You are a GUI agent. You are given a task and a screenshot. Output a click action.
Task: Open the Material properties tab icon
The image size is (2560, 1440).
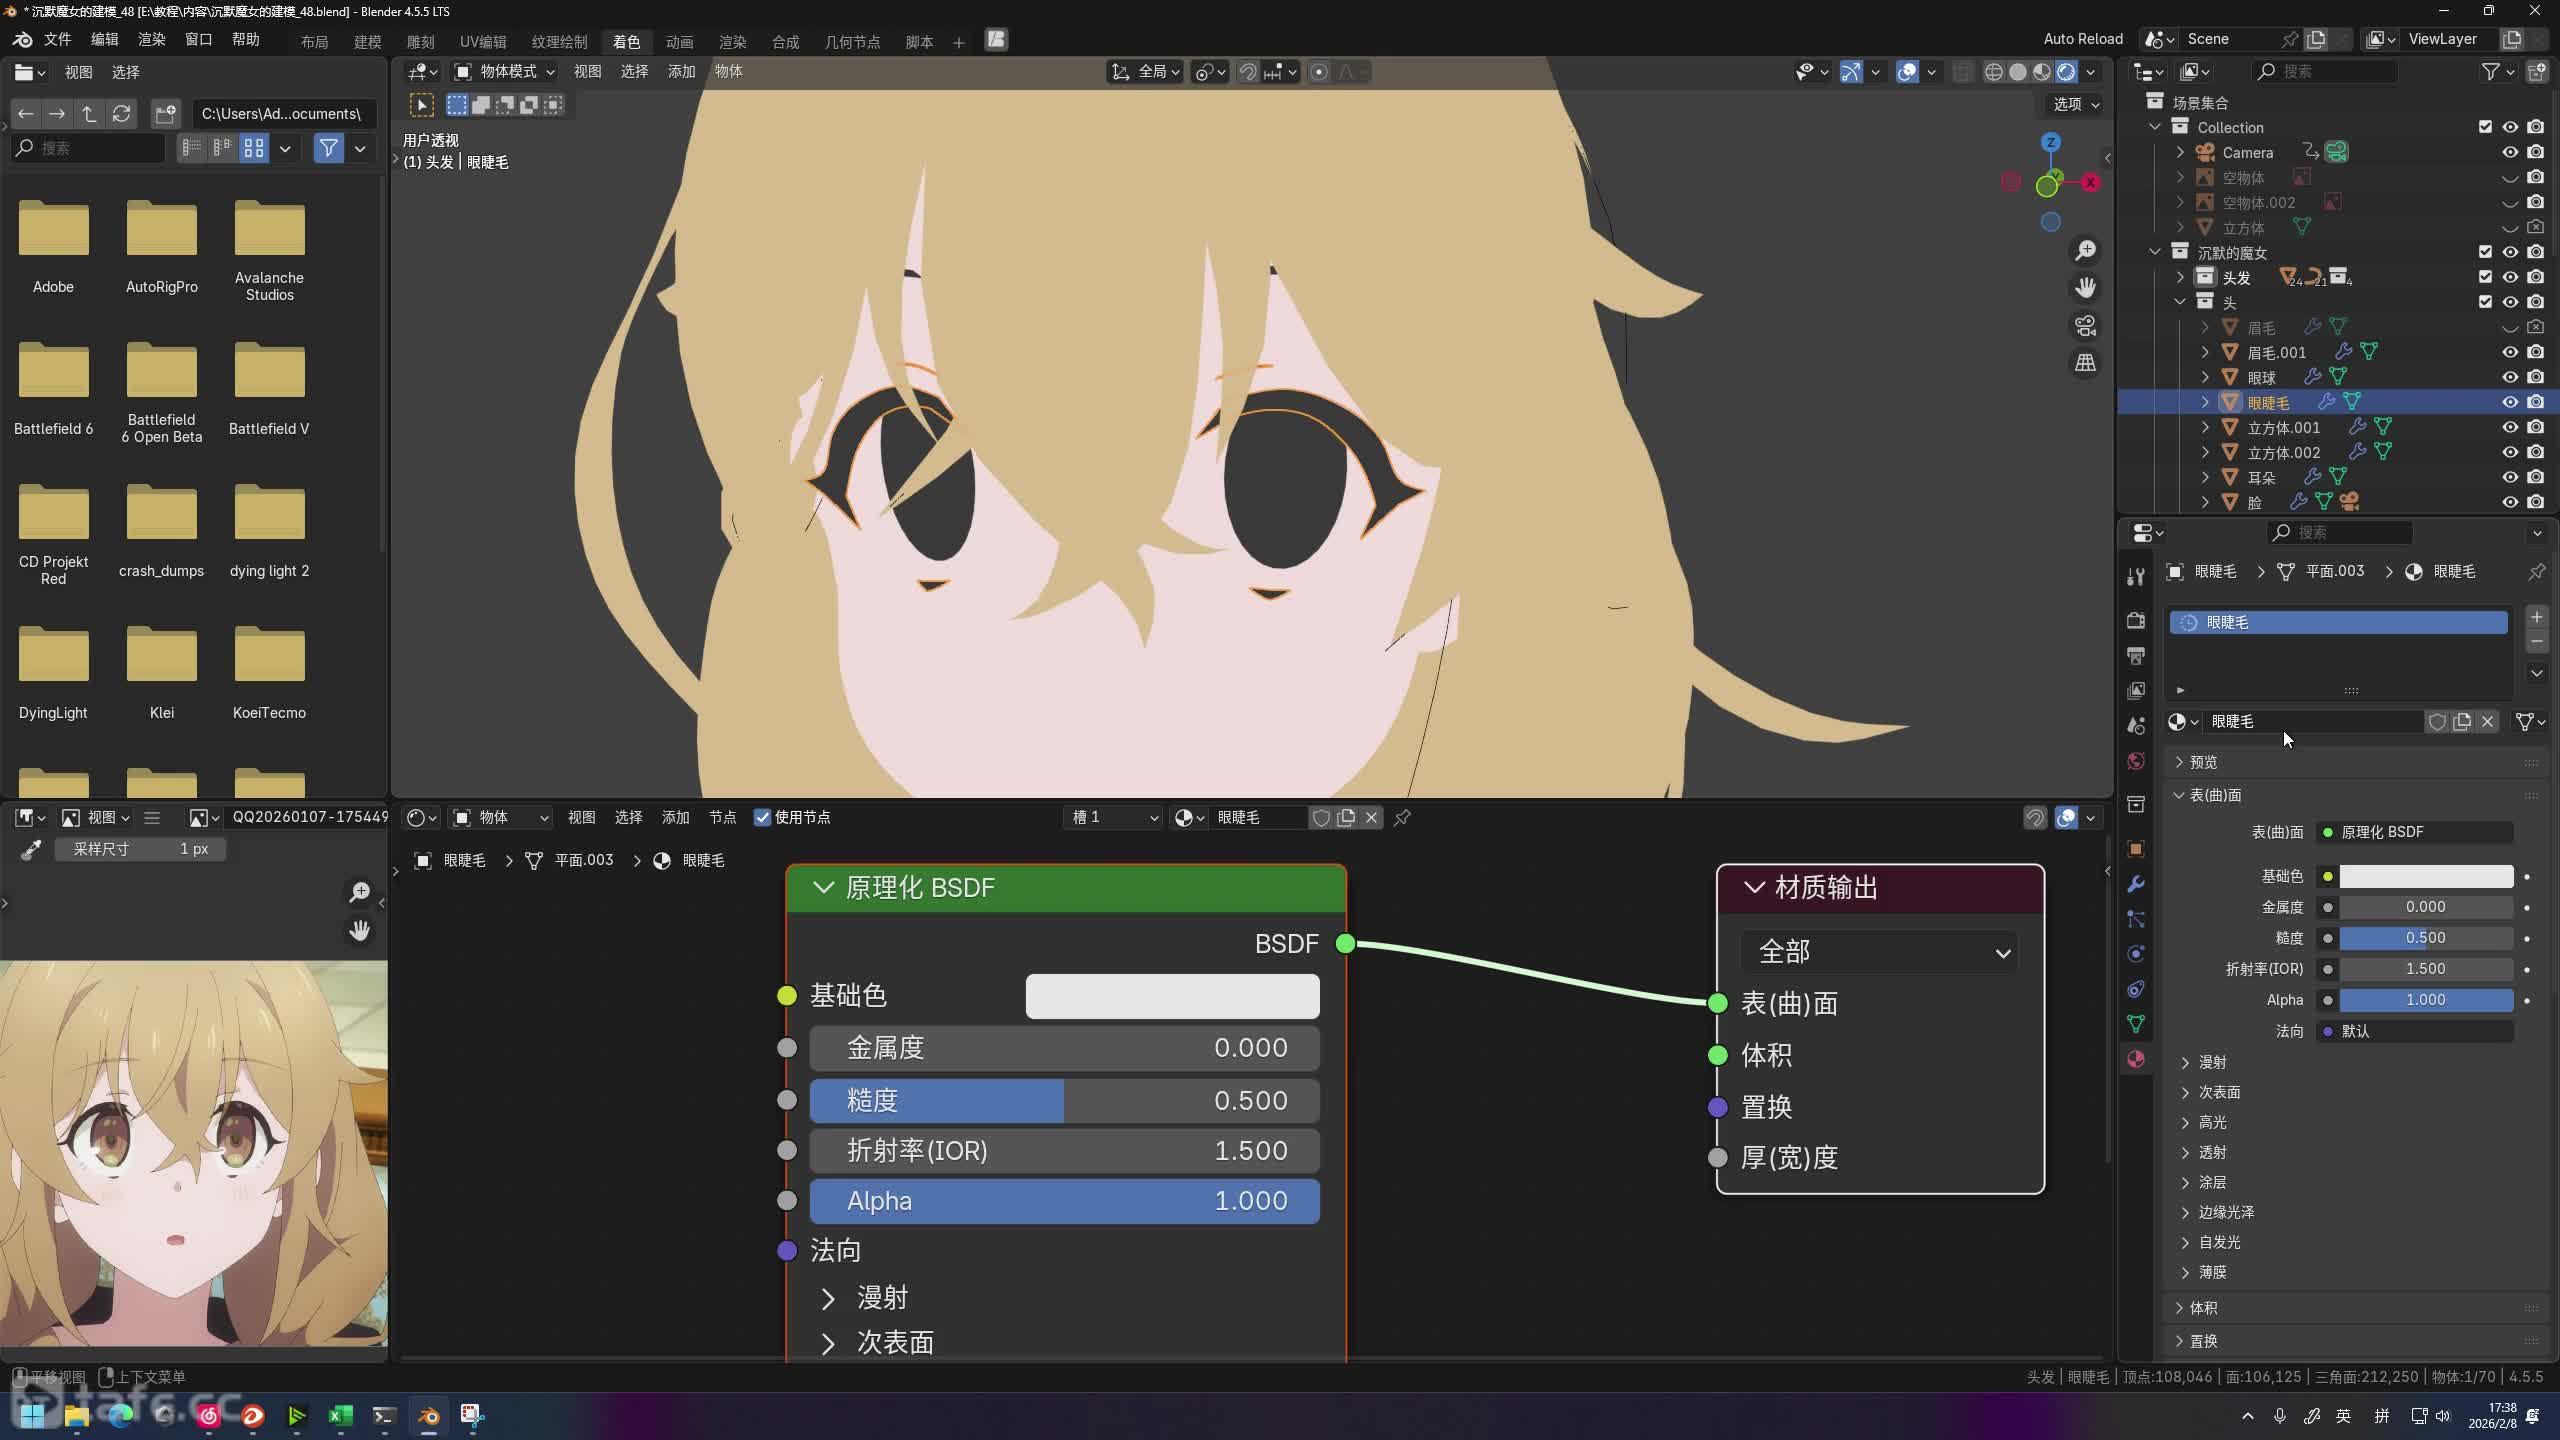(x=2136, y=1059)
